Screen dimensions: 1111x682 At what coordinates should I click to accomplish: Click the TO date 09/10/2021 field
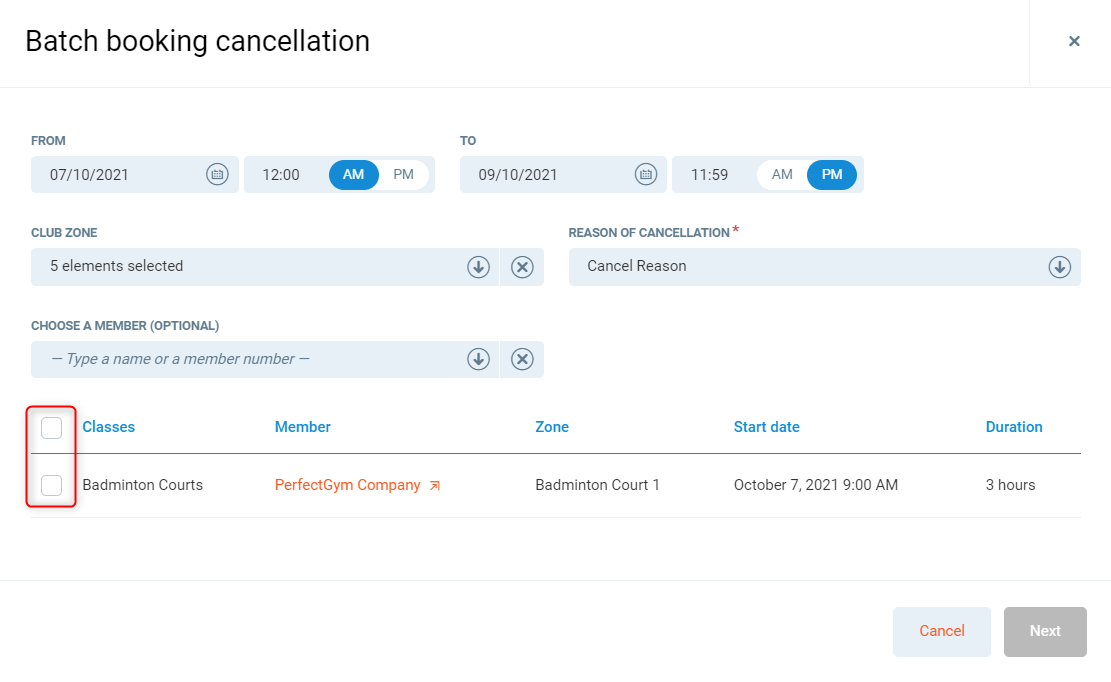point(540,174)
